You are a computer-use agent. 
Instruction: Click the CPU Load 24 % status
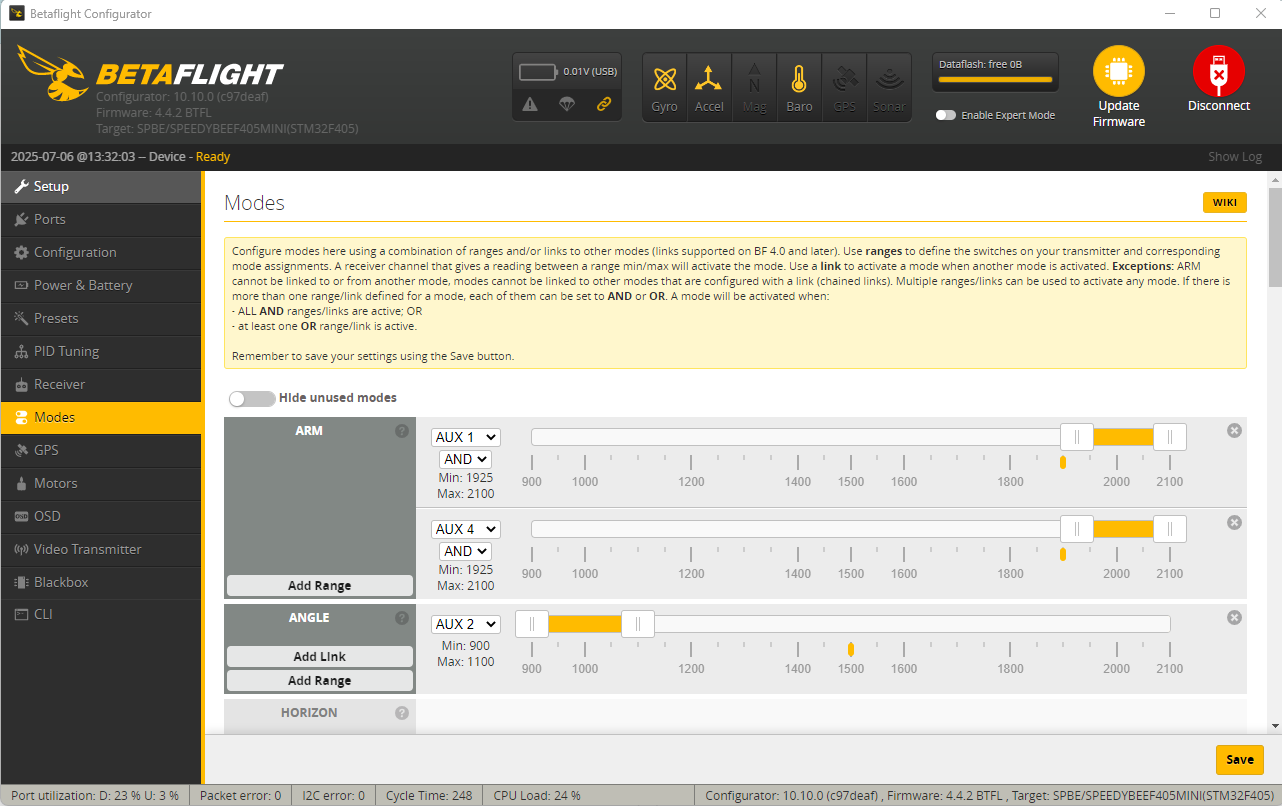(x=537, y=796)
